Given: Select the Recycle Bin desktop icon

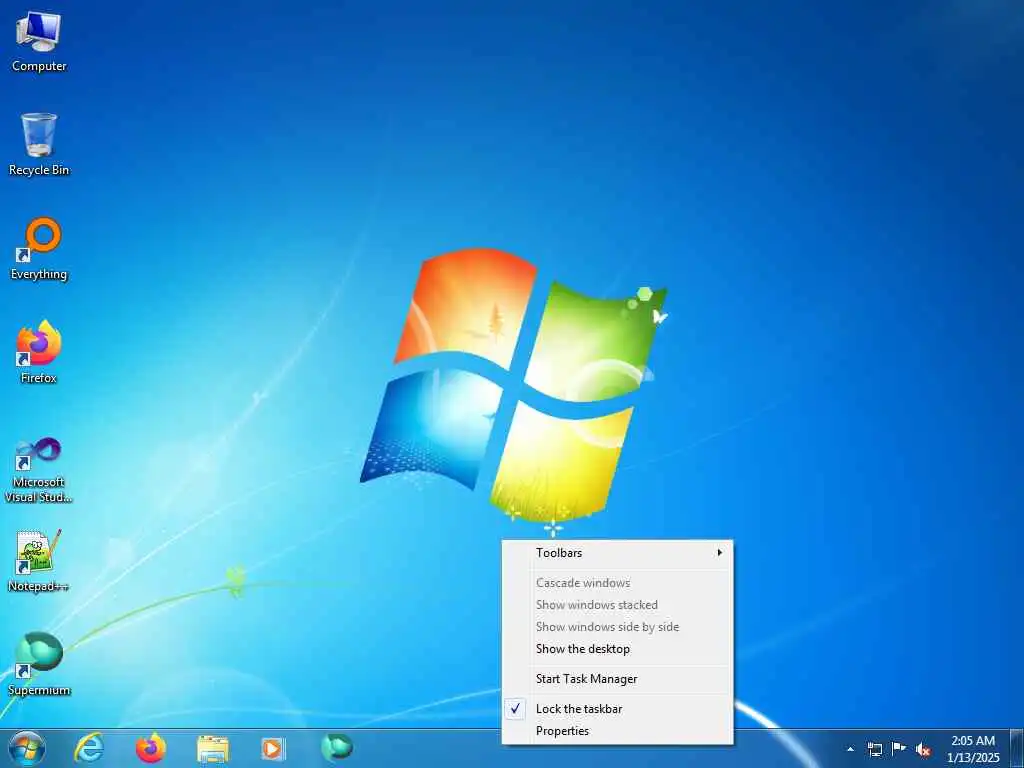Looking at the screenshot, I should coord(39,145).
